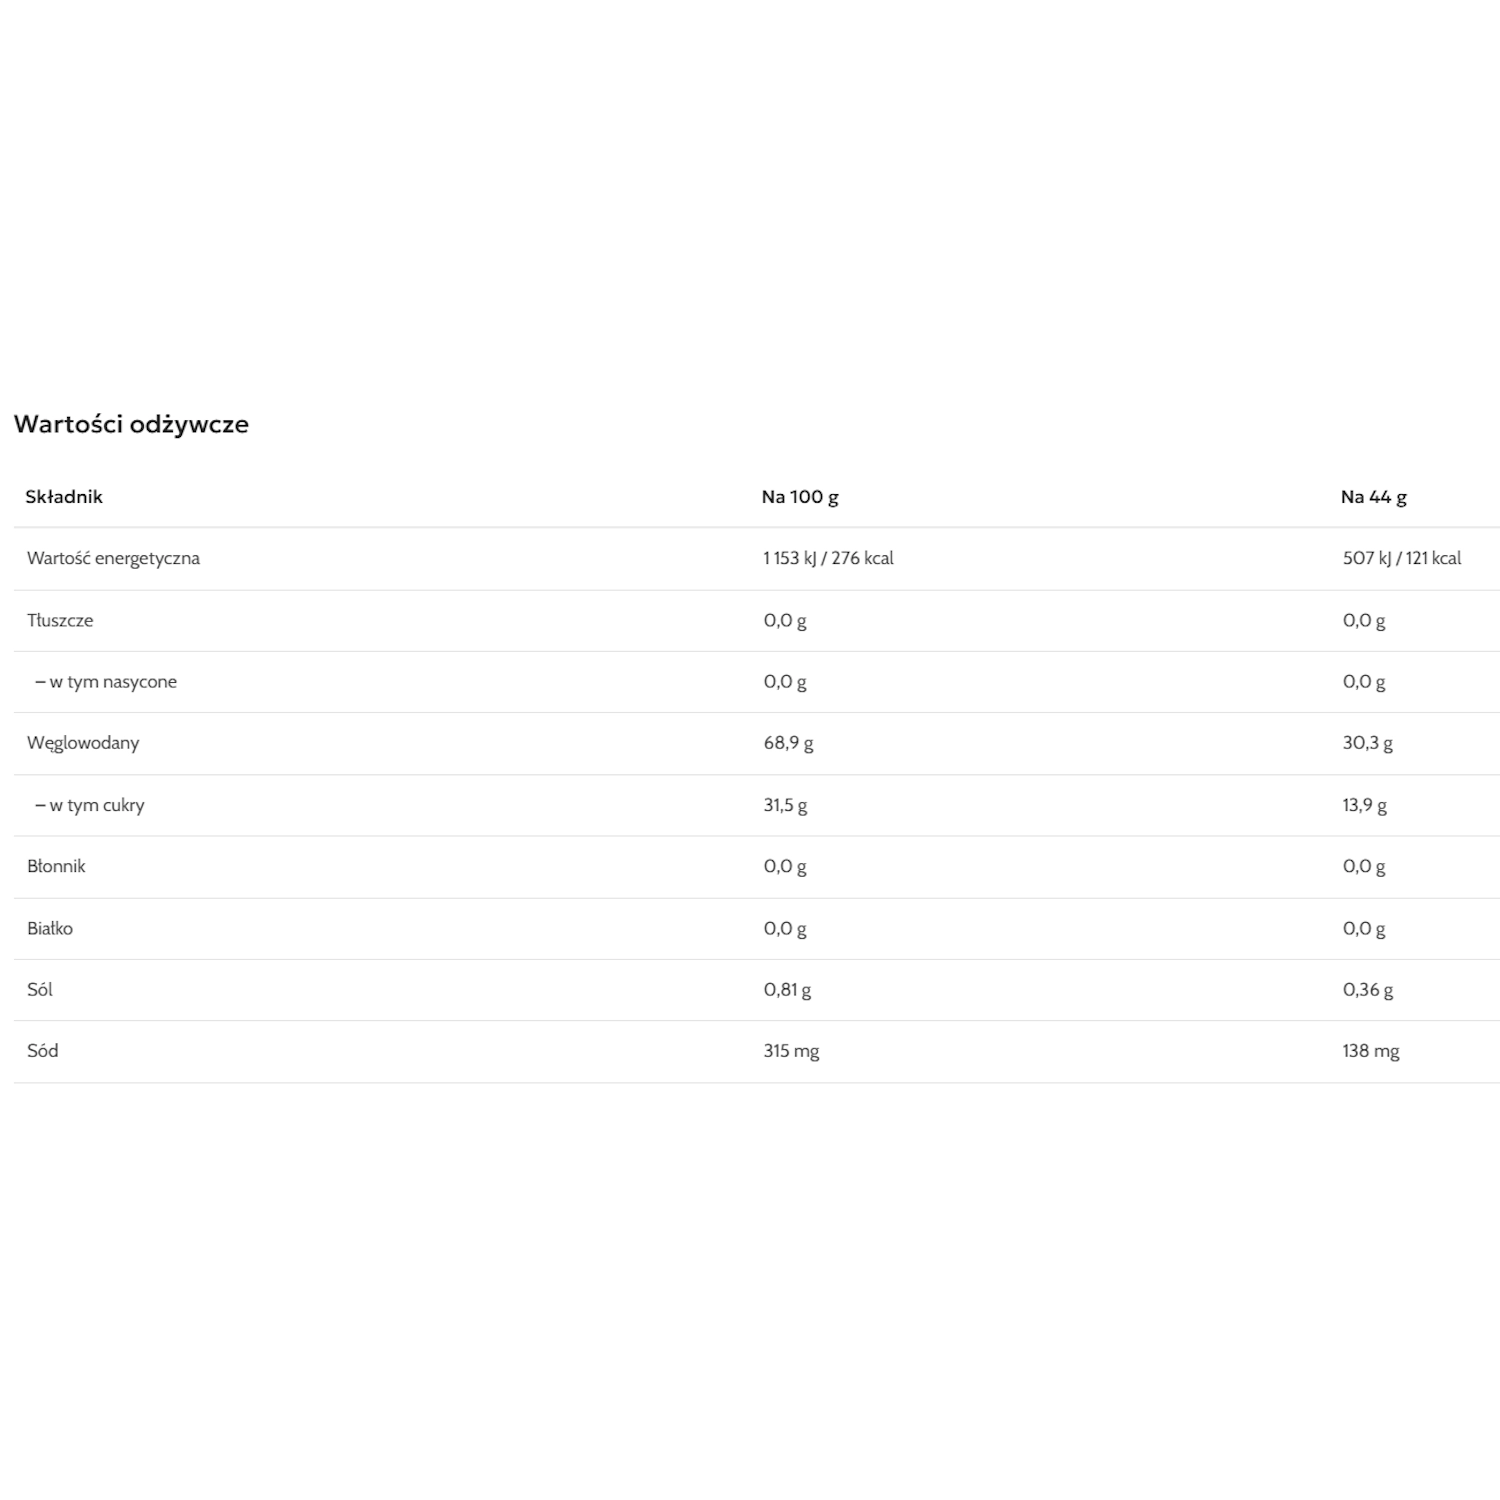Image resolution: width=1500 pixels, height=1500 pixels.
Task: Select the "Tłuszcze" row label
Action: pyautogui.click(x=60, y=620)
